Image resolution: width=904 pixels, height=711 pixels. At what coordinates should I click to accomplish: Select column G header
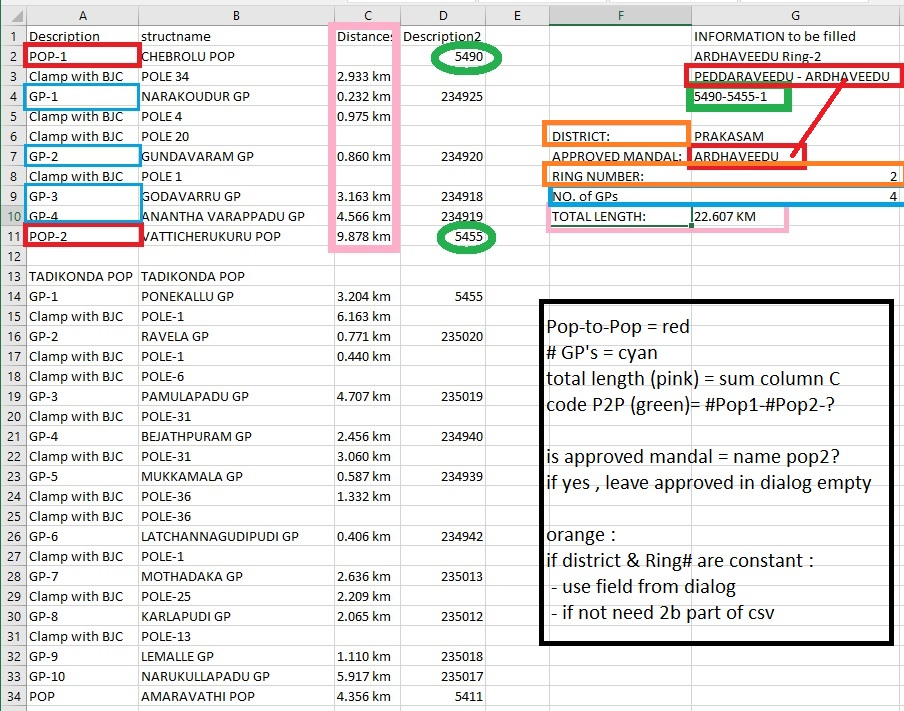[x=797, y=16]
